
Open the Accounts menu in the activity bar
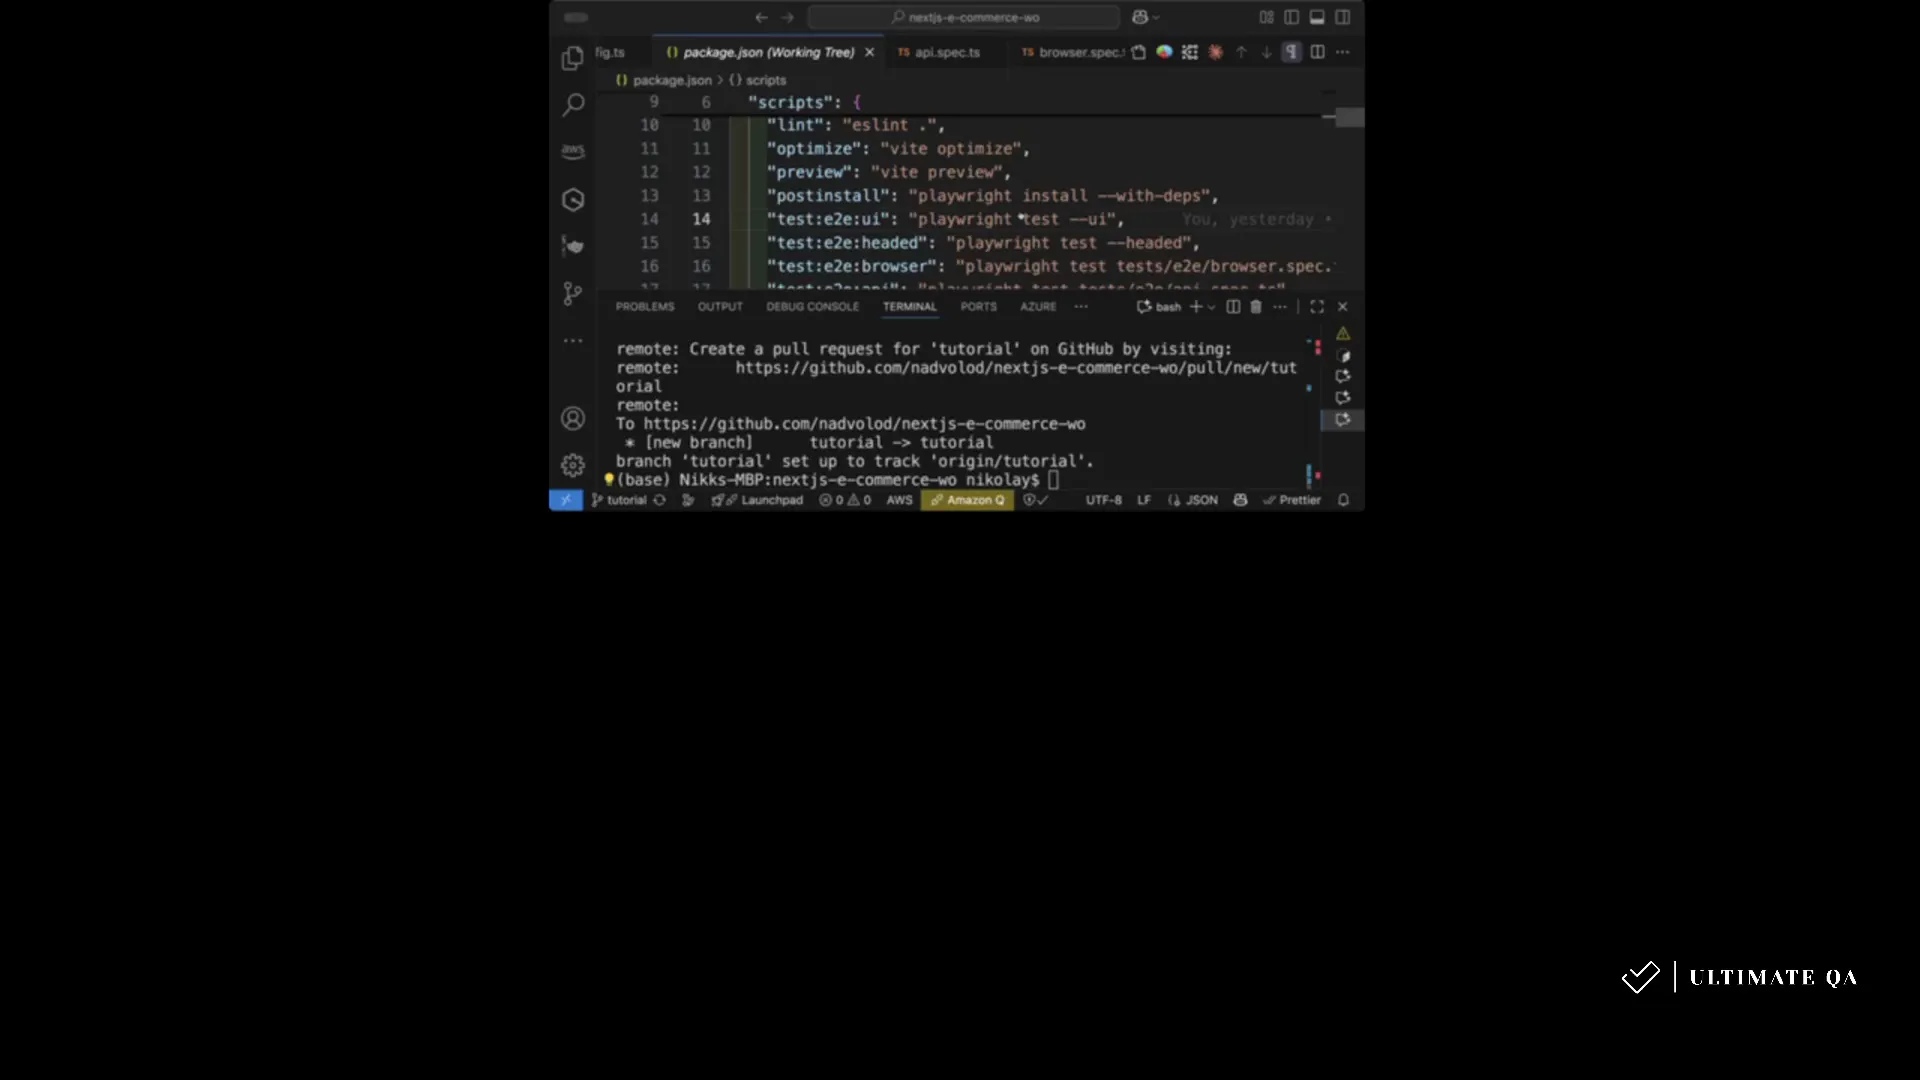(x=573, y=418)
